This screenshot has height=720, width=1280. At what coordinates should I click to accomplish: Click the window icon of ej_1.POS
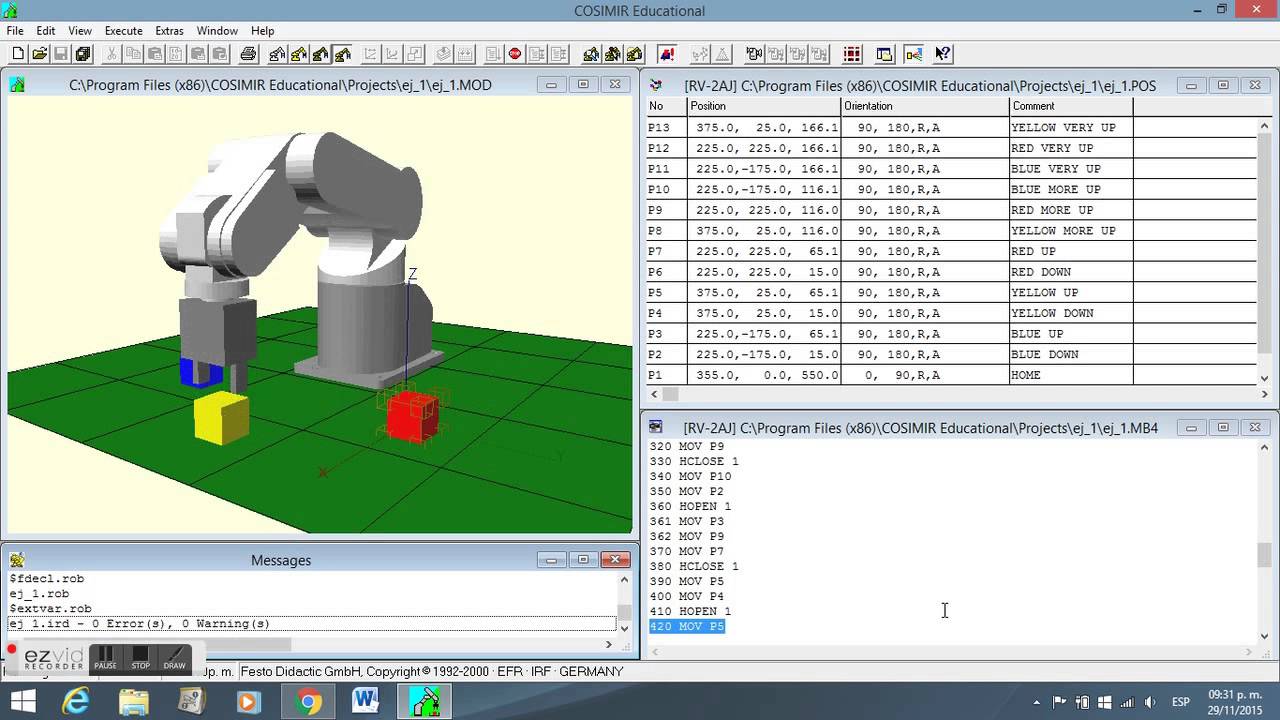coord(656,85)
